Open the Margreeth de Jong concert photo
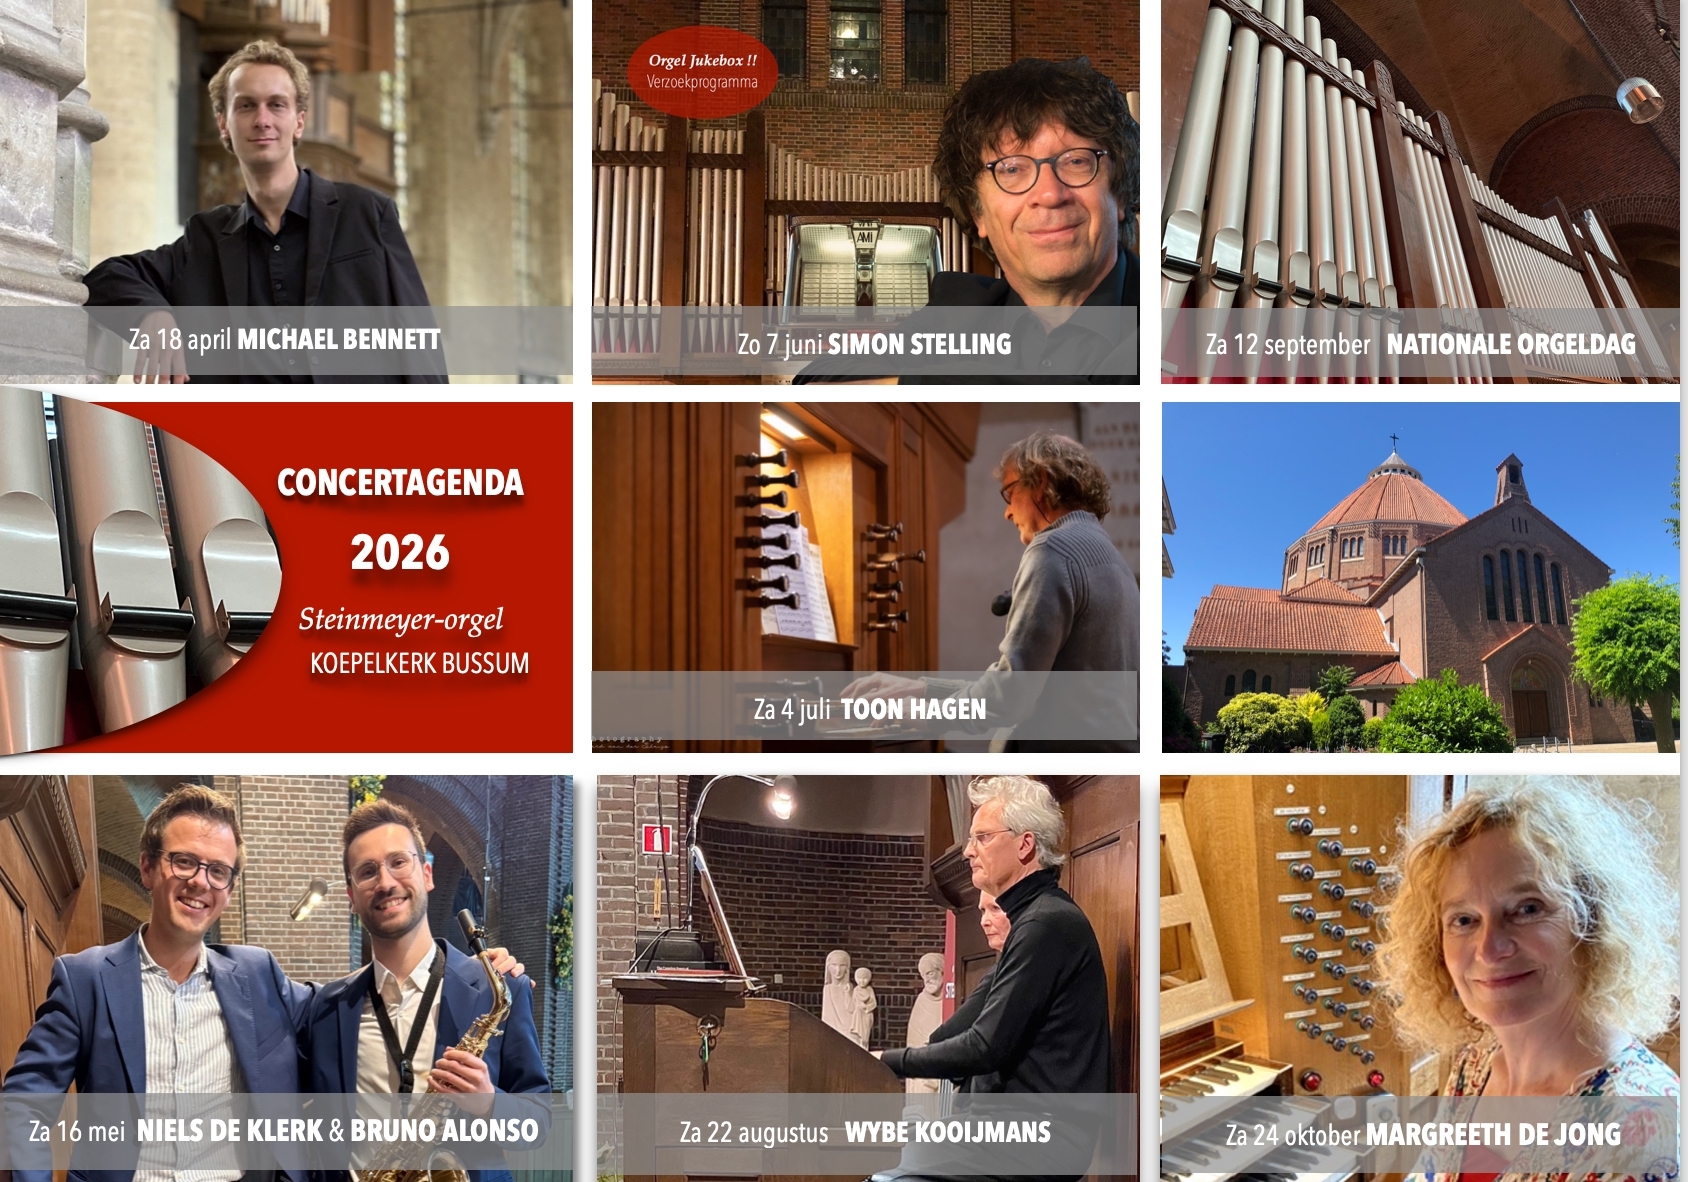The image size is (1688, 1182). [1420, 978]
